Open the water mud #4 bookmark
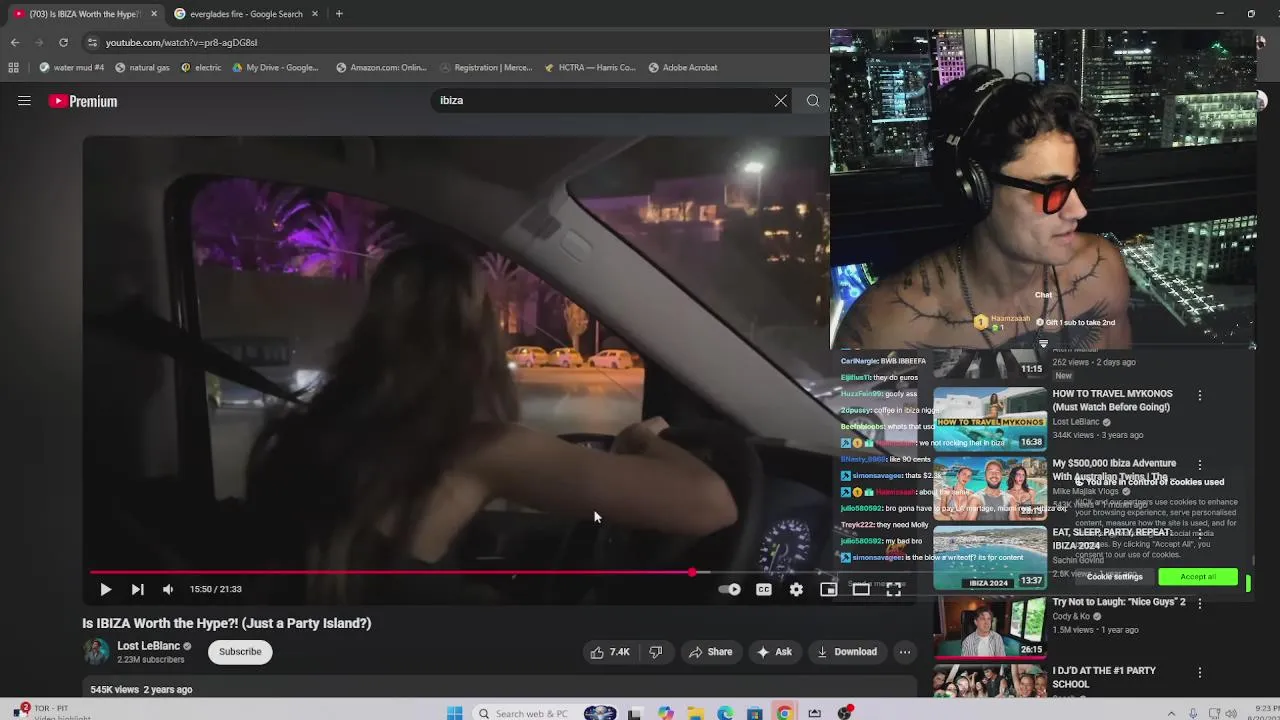The image size is (1280, 720). pos(71,68)
